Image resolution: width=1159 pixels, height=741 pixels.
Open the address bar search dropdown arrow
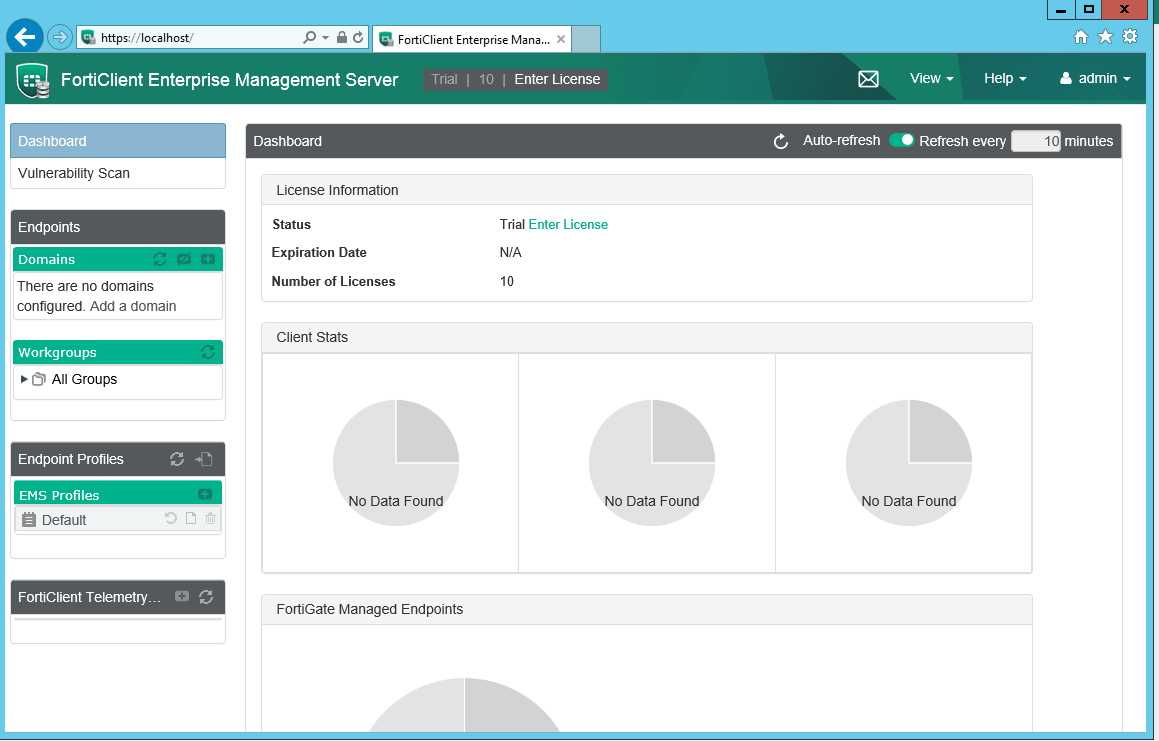[x=325, y=37]
